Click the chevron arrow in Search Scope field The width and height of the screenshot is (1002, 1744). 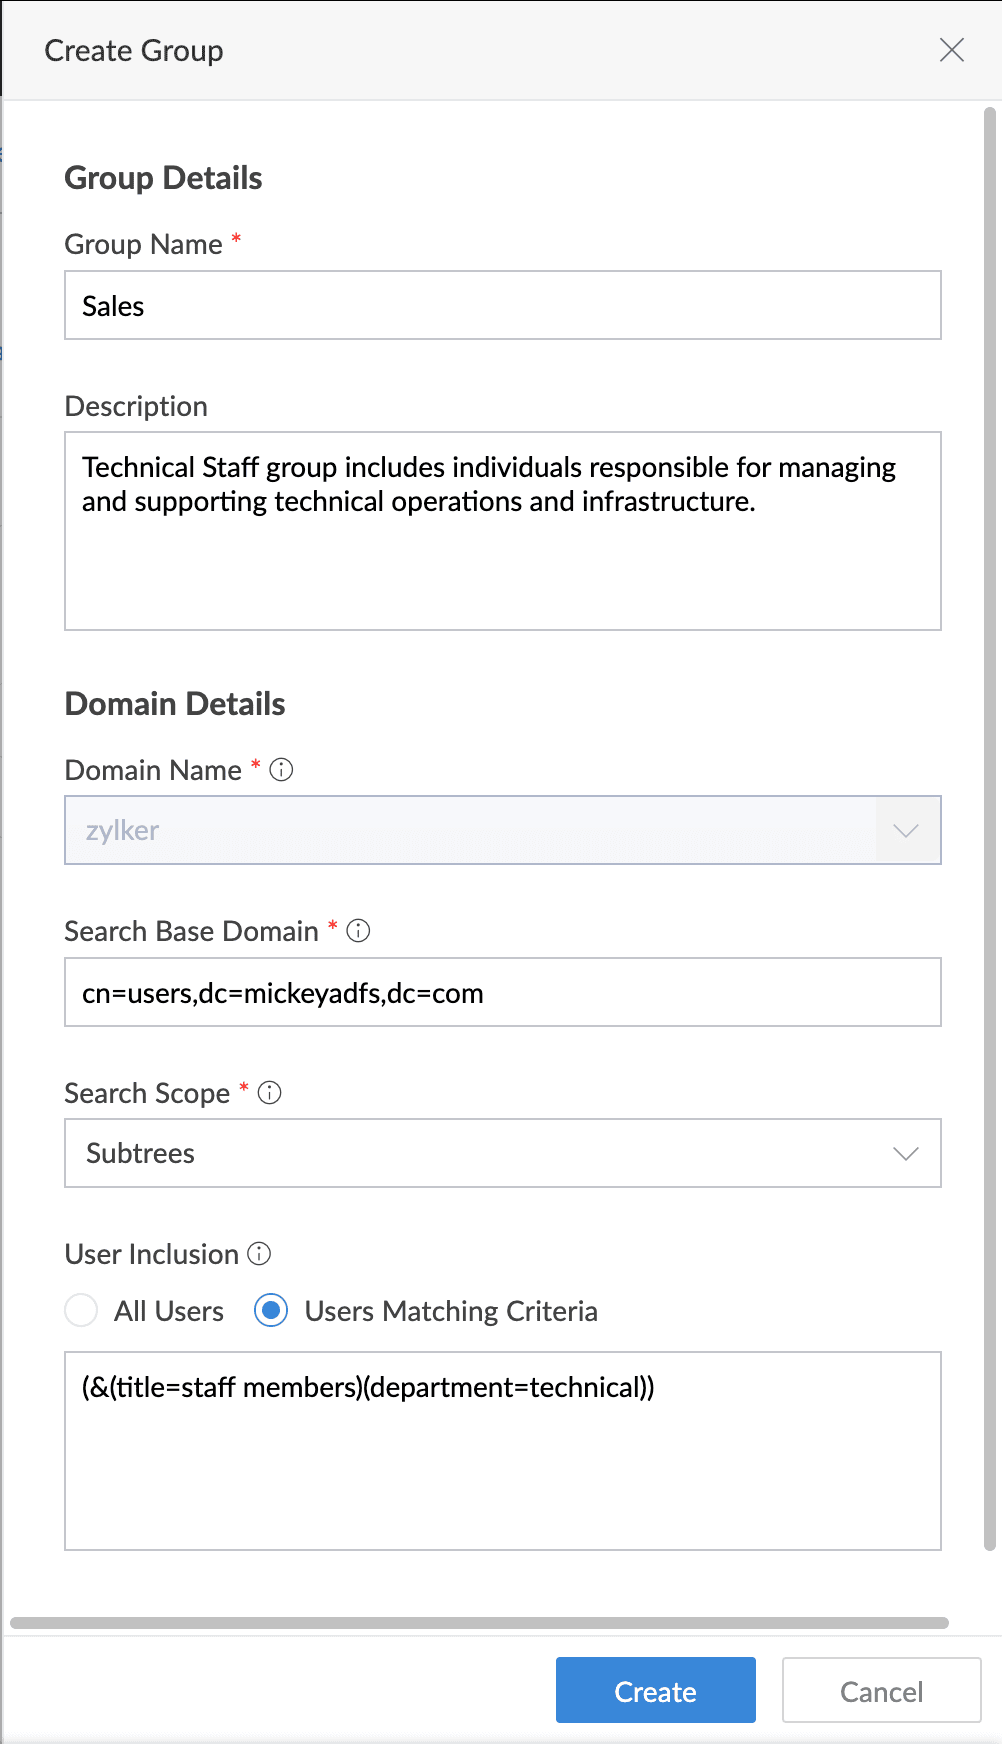click(x=906, y=1153)
